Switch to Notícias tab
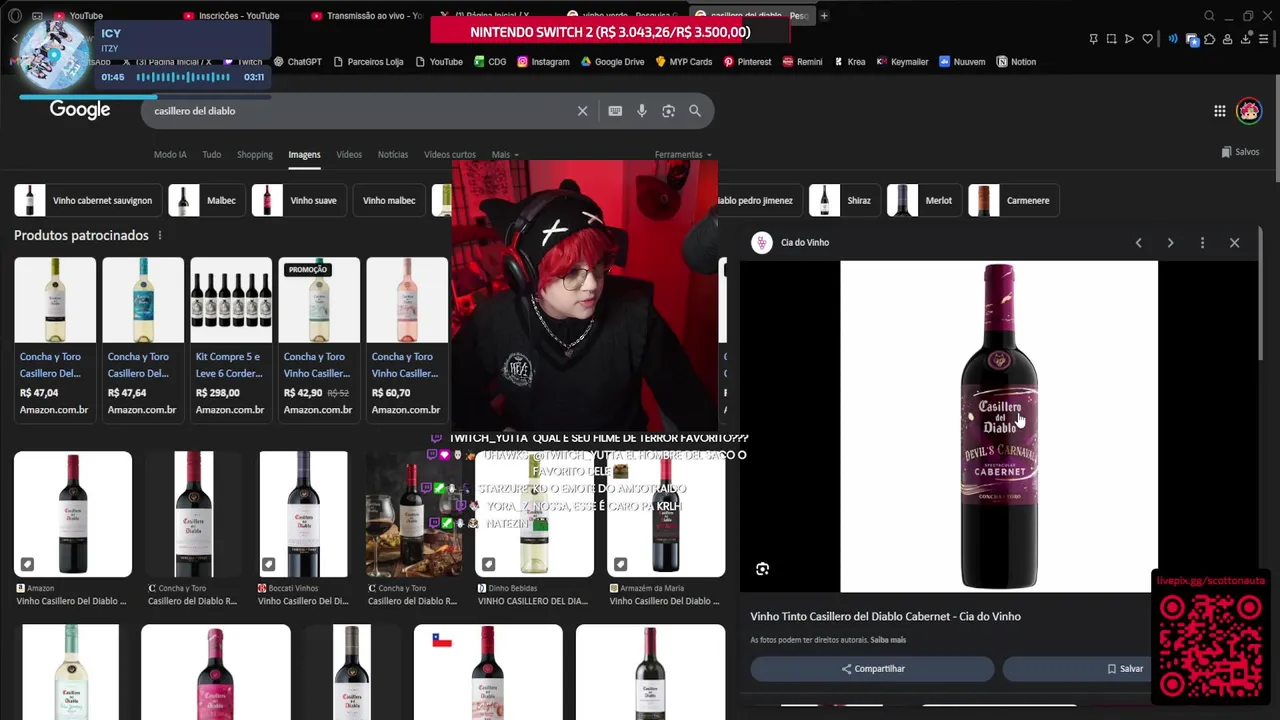The height and width of the screenshot is (720, 1280). point(393,155)
